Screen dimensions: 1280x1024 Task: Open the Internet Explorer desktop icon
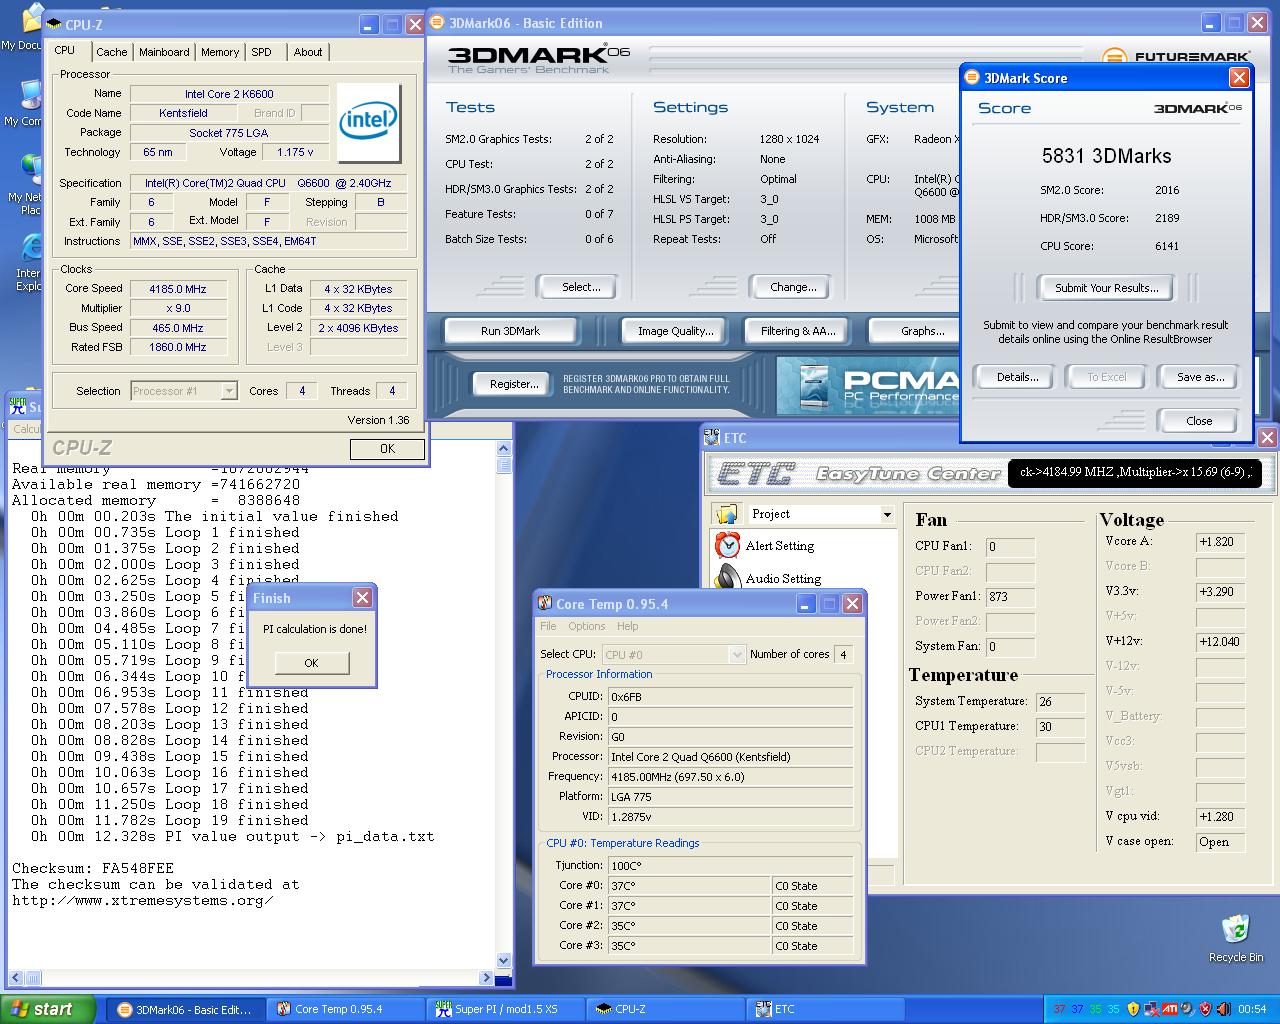28,263
